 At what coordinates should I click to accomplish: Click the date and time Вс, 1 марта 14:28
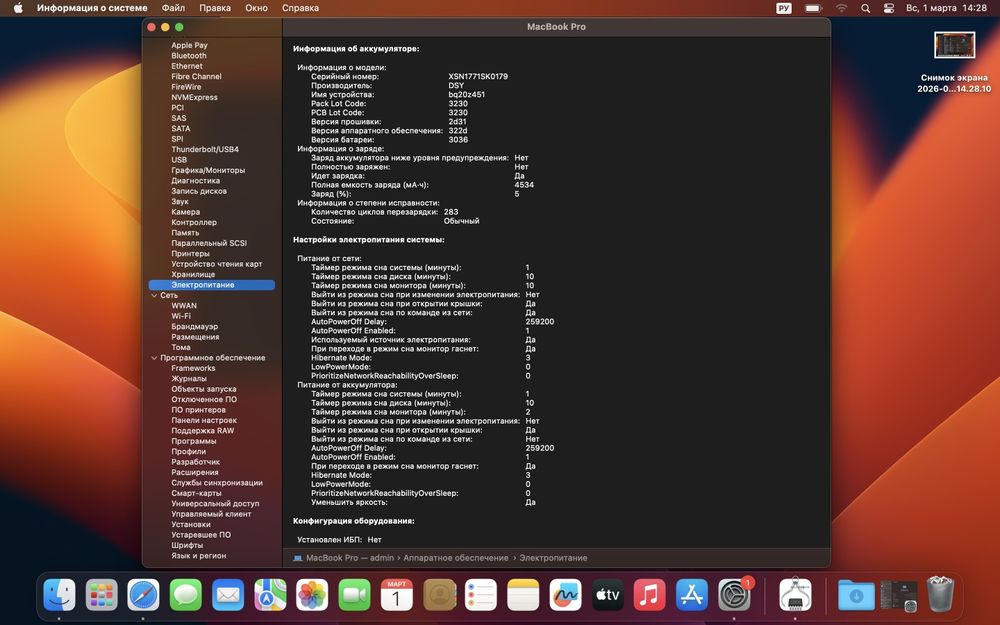click(x=946, y=8)
